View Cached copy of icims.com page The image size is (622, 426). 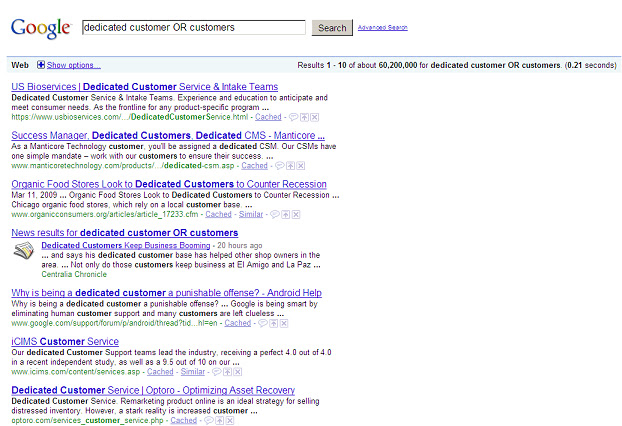coord(160,372)
